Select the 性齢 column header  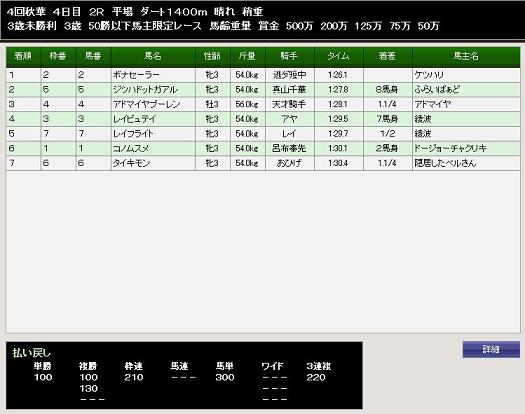(x=213, y=56)
